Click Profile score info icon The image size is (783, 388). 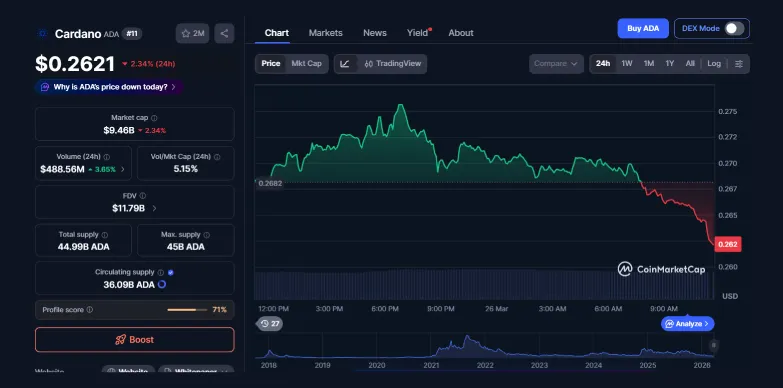(x=90, y=310)
